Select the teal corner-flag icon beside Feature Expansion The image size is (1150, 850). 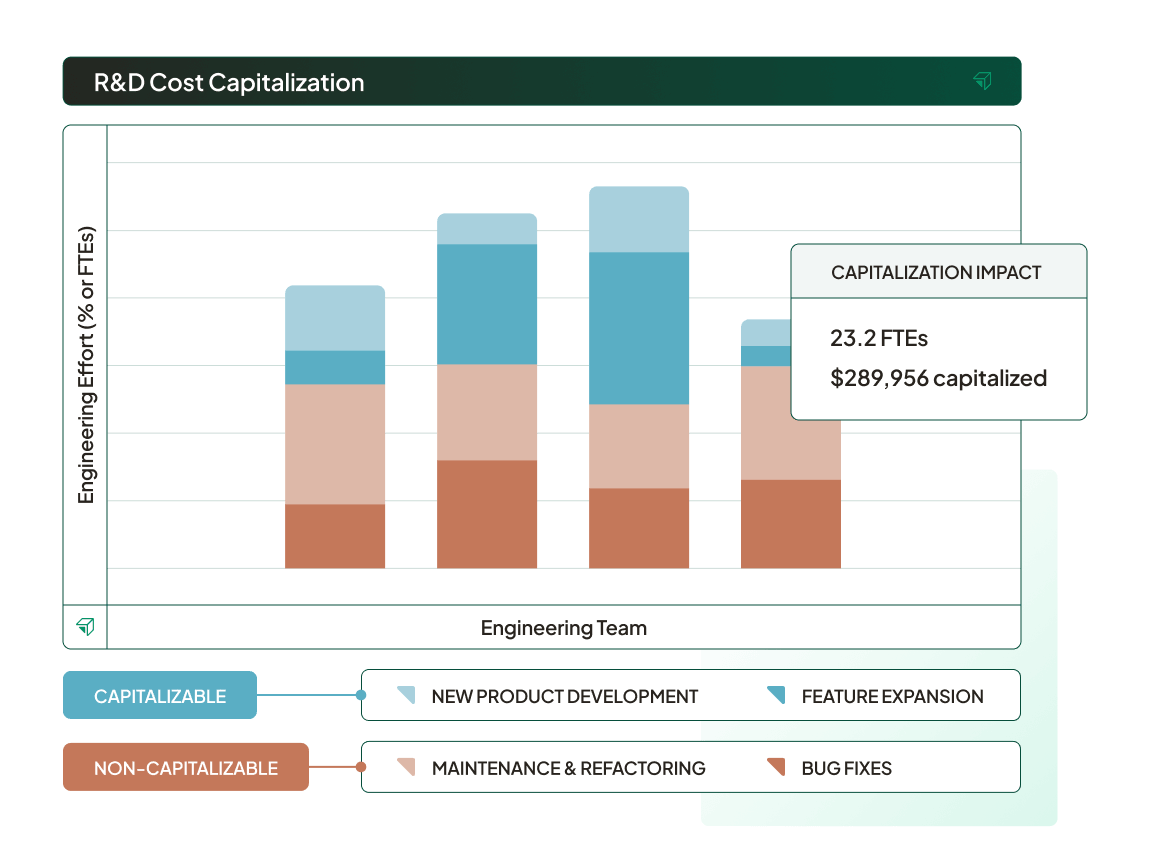(x=775, y=694)
